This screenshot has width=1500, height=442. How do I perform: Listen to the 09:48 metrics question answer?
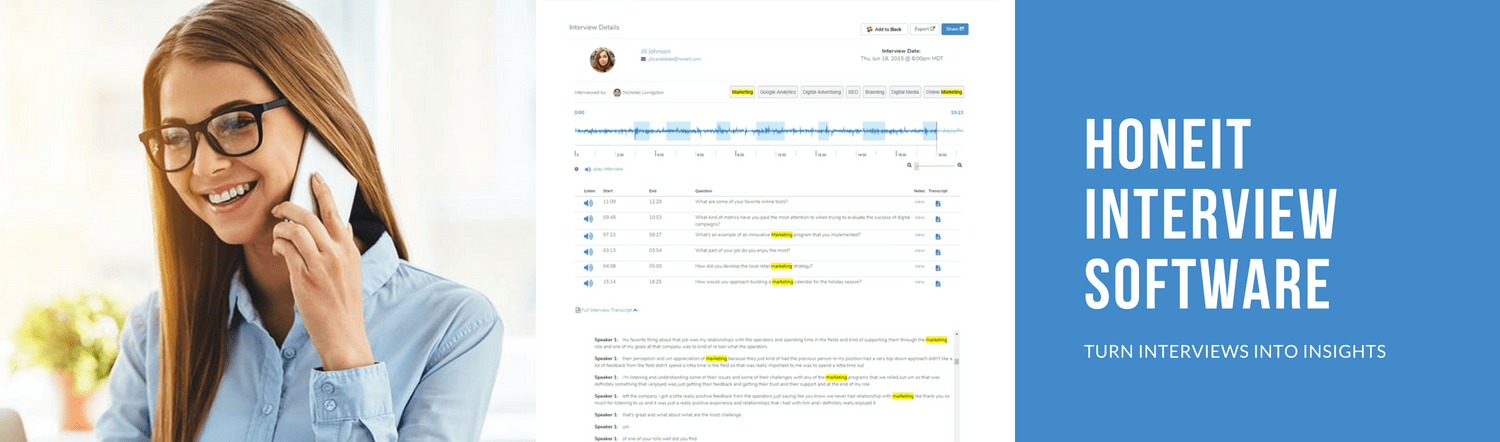point(588,219)
